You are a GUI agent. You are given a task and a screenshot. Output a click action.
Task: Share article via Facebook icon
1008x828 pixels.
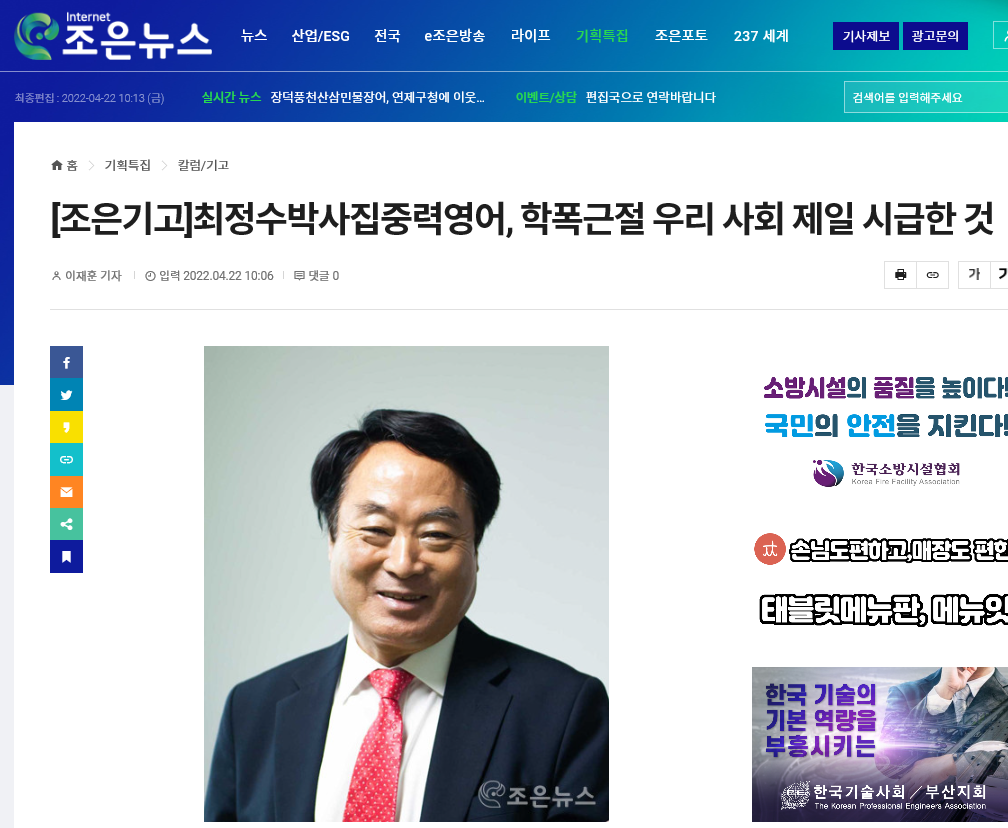click(x=66, y=363)
